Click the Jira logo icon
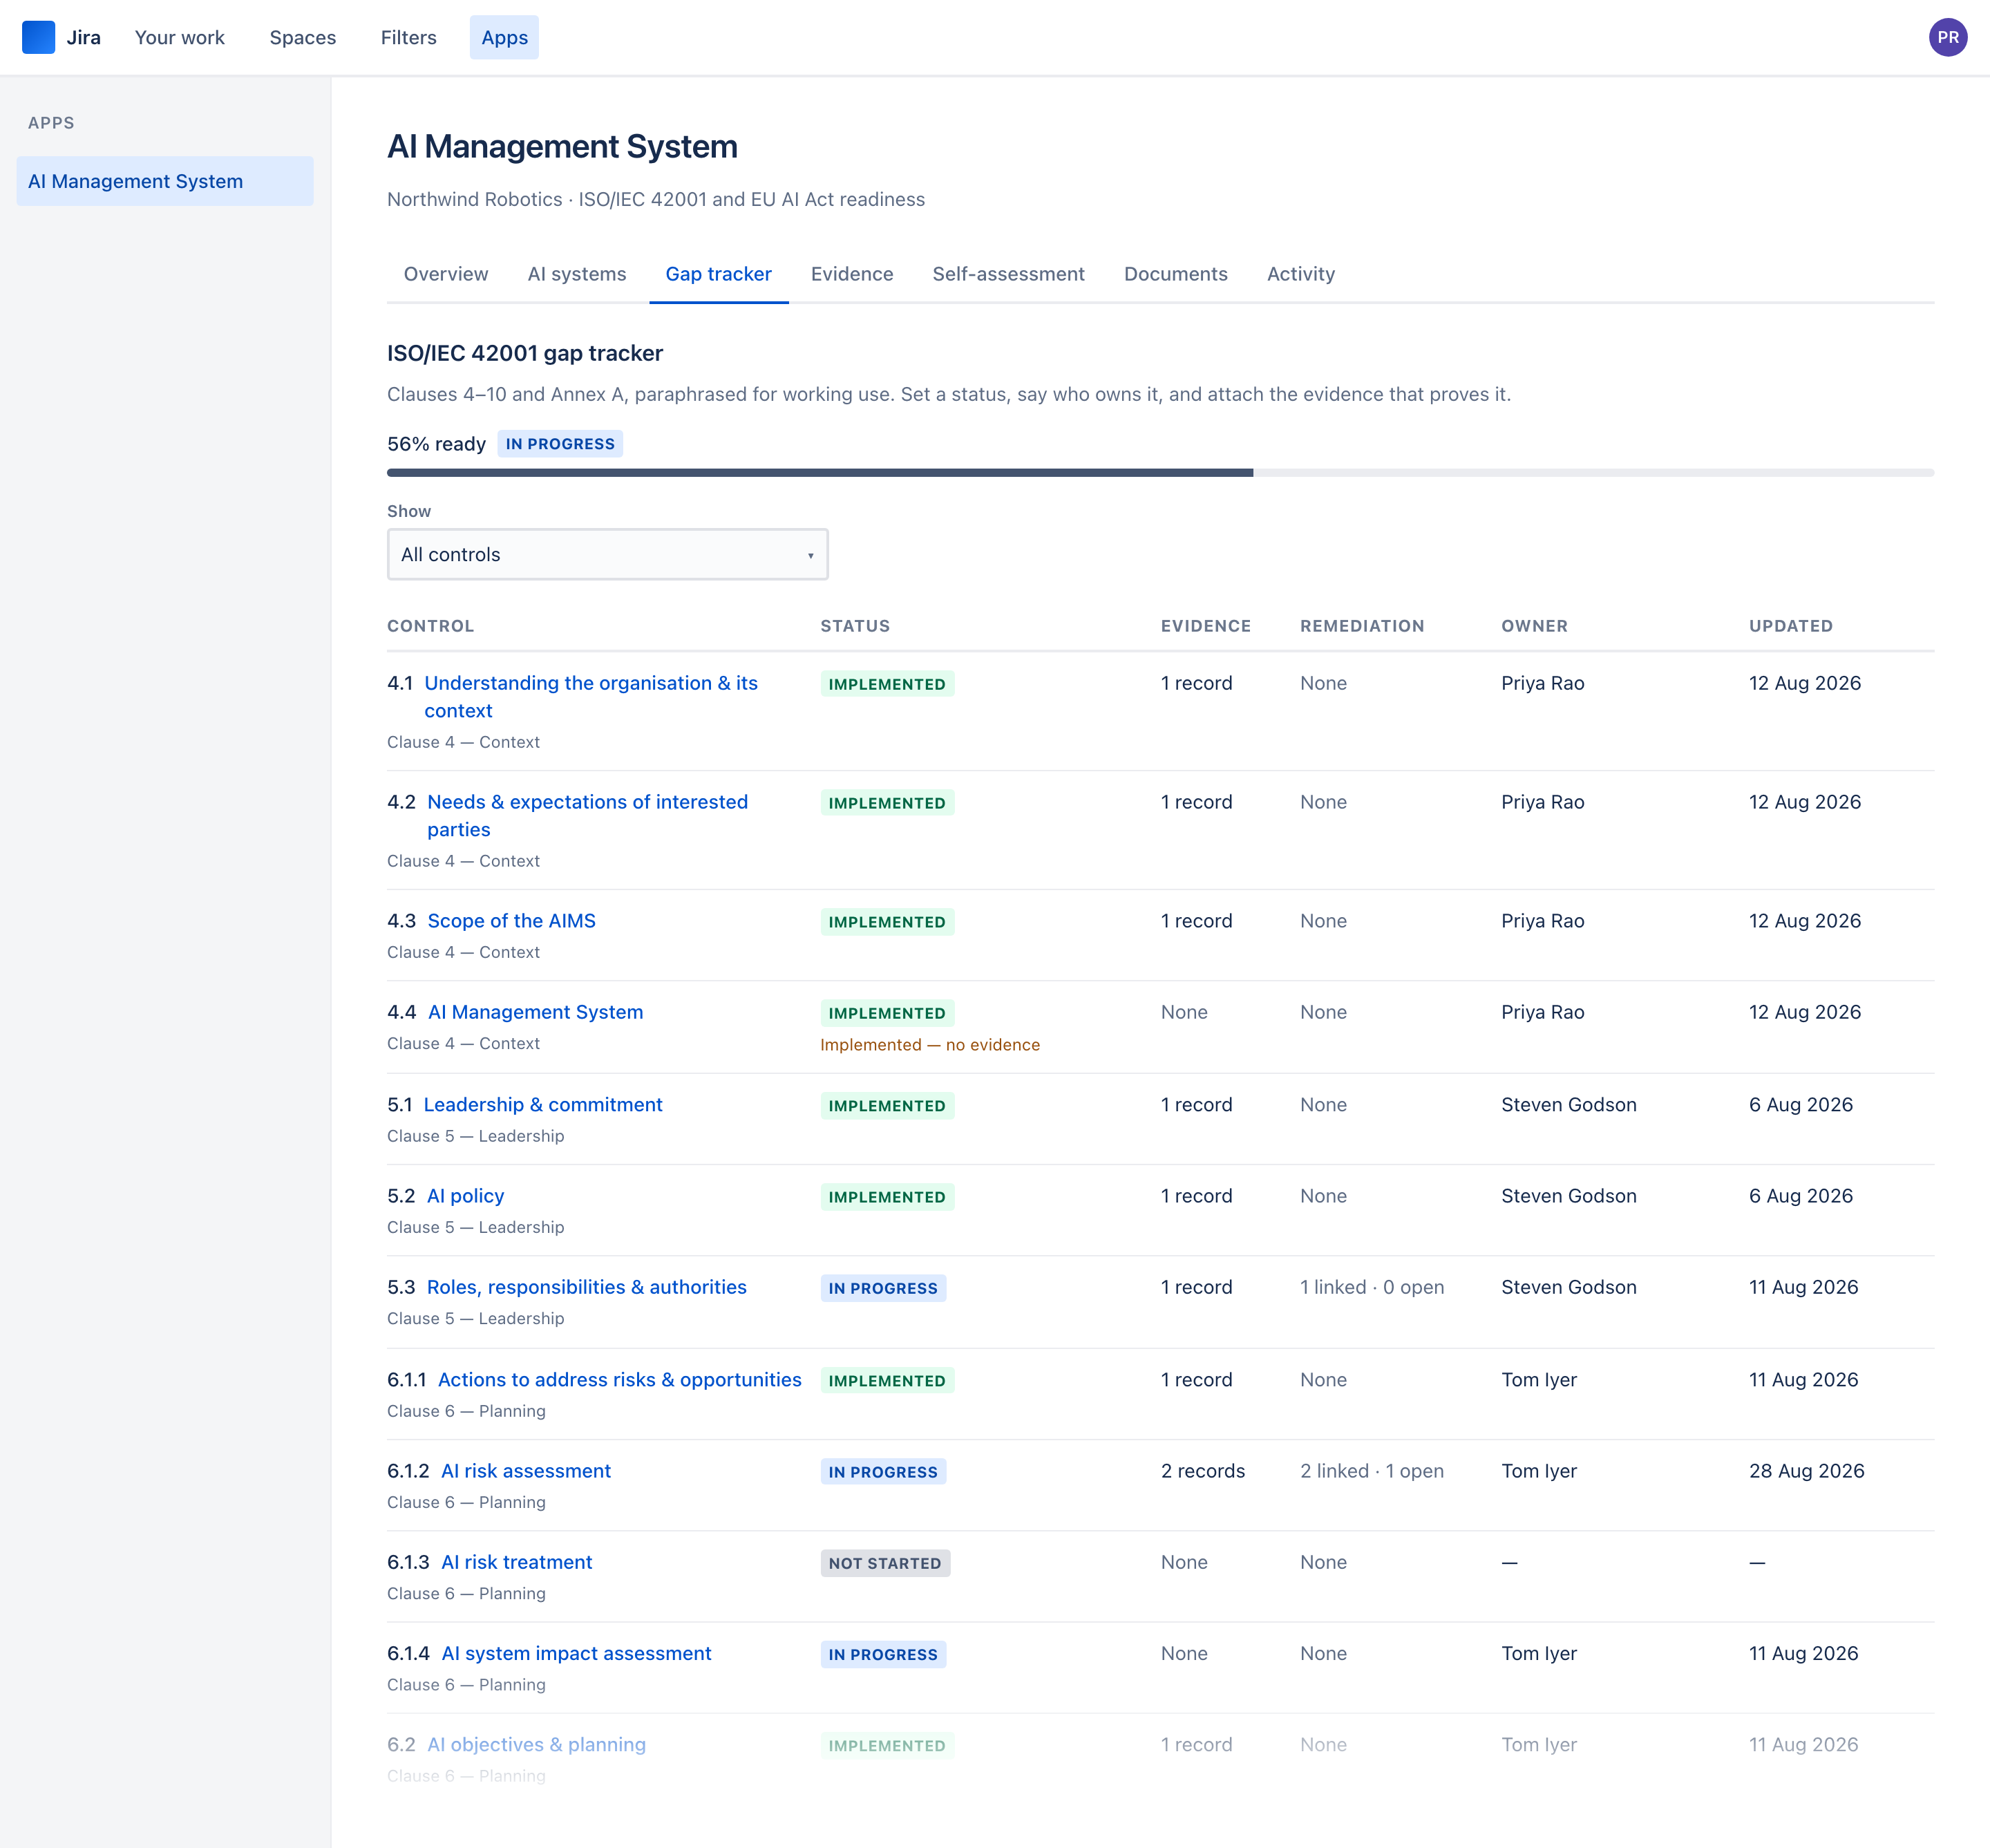 pos(38,37)
